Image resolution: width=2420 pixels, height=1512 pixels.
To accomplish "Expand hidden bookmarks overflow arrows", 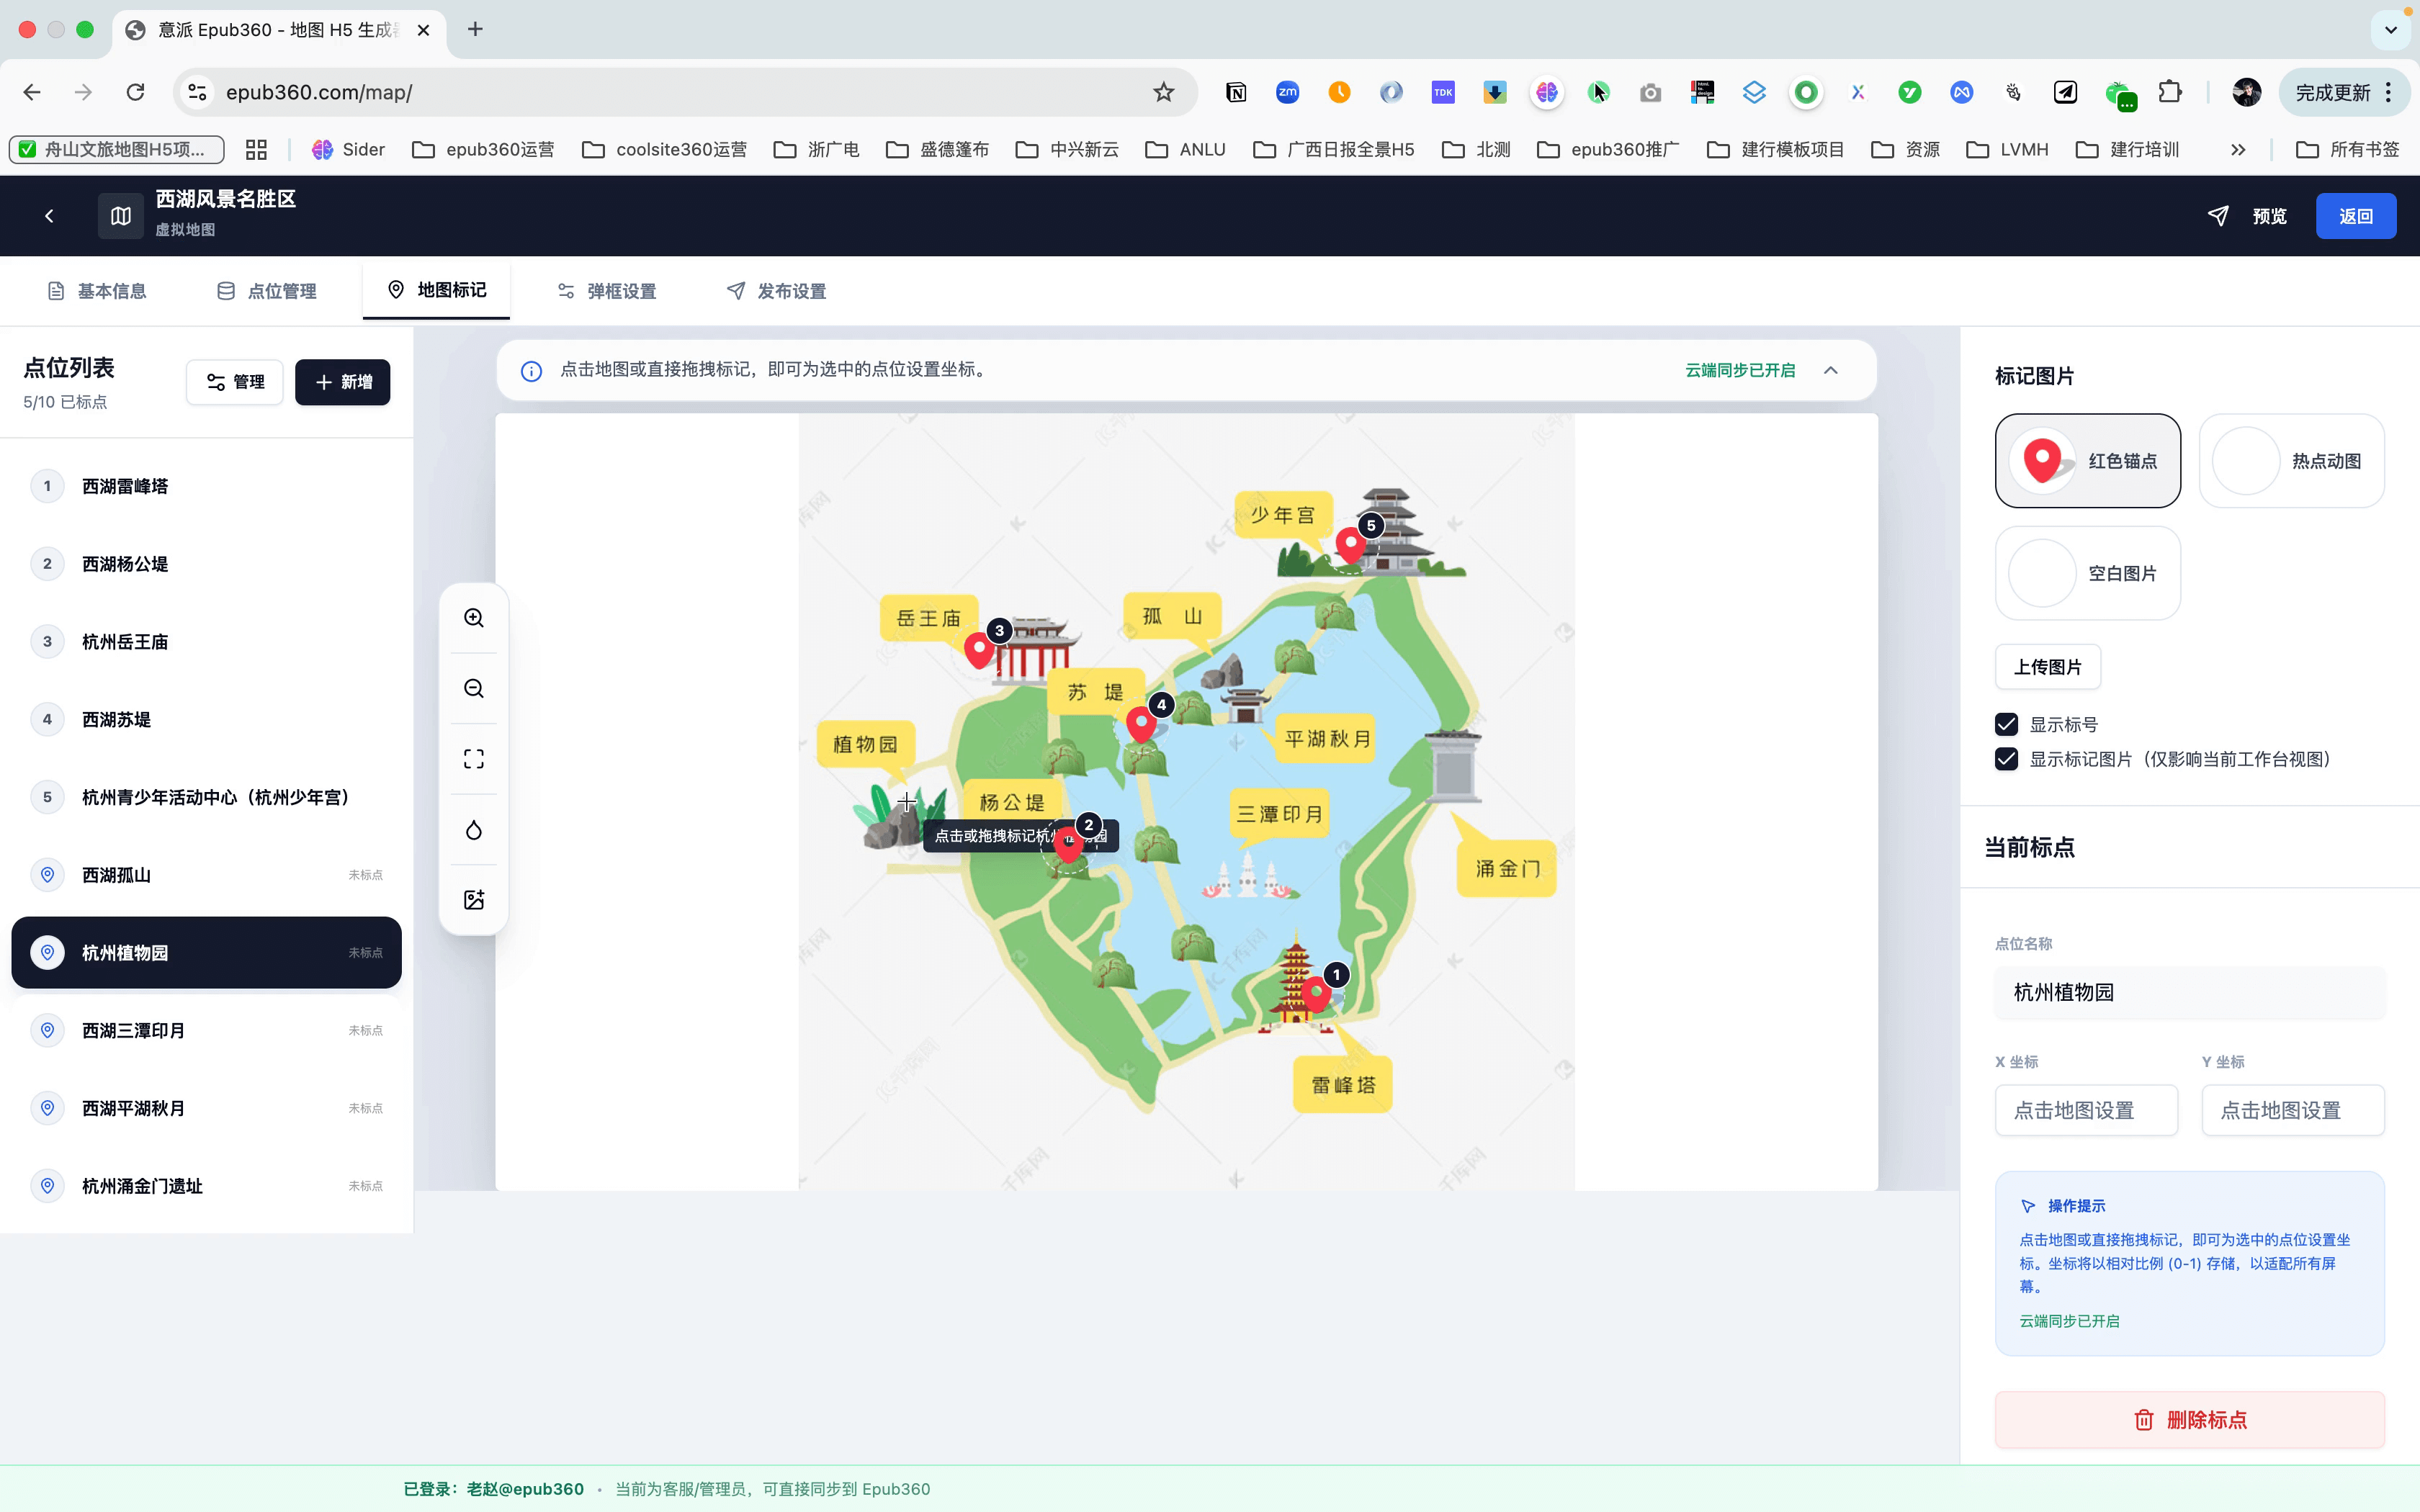I will point(2238,149).
